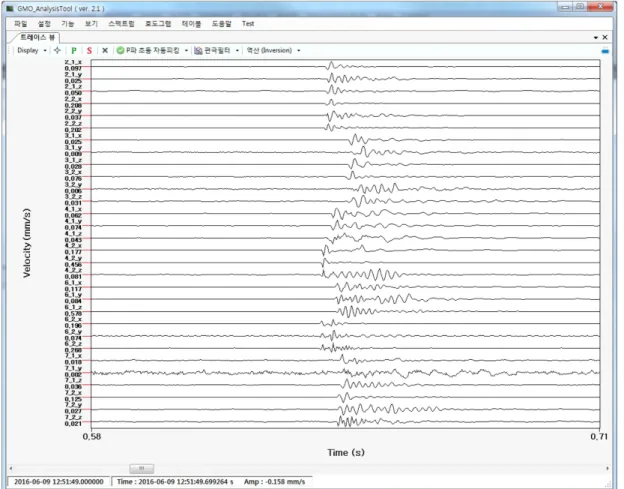Click the Display toolbar button
Viewport: 624px width, 489px height.
(x=28, y=51)
